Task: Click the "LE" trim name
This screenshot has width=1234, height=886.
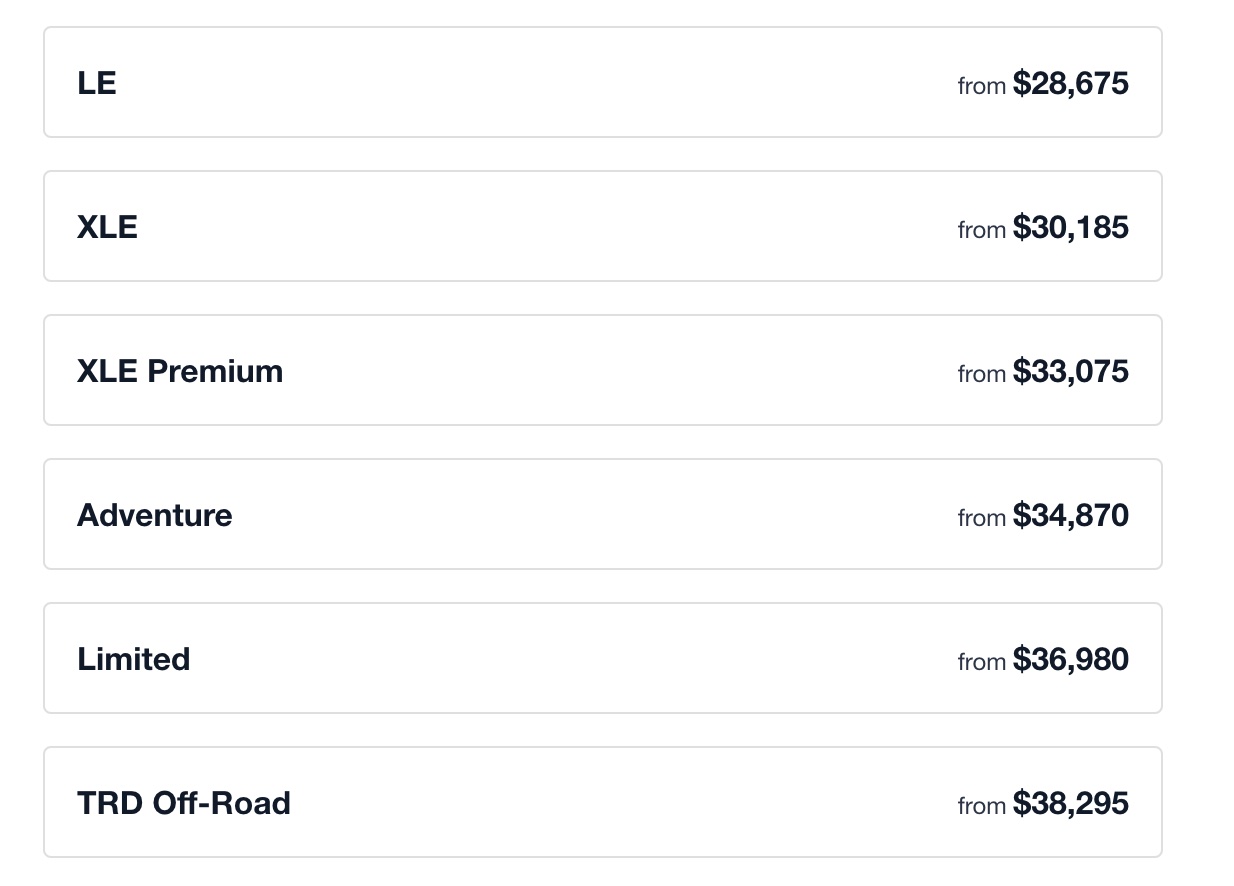Action: (97, 83)
